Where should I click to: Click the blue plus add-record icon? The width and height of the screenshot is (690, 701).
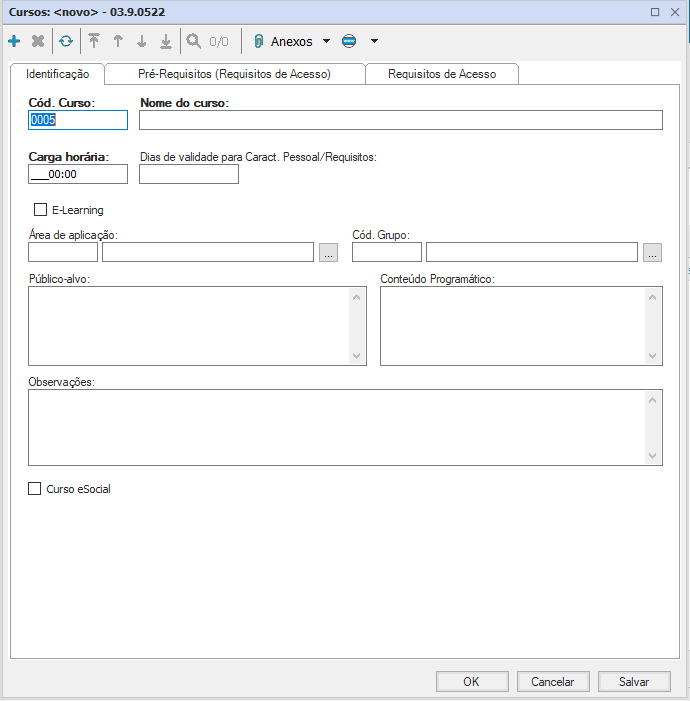tap(14, 42)
